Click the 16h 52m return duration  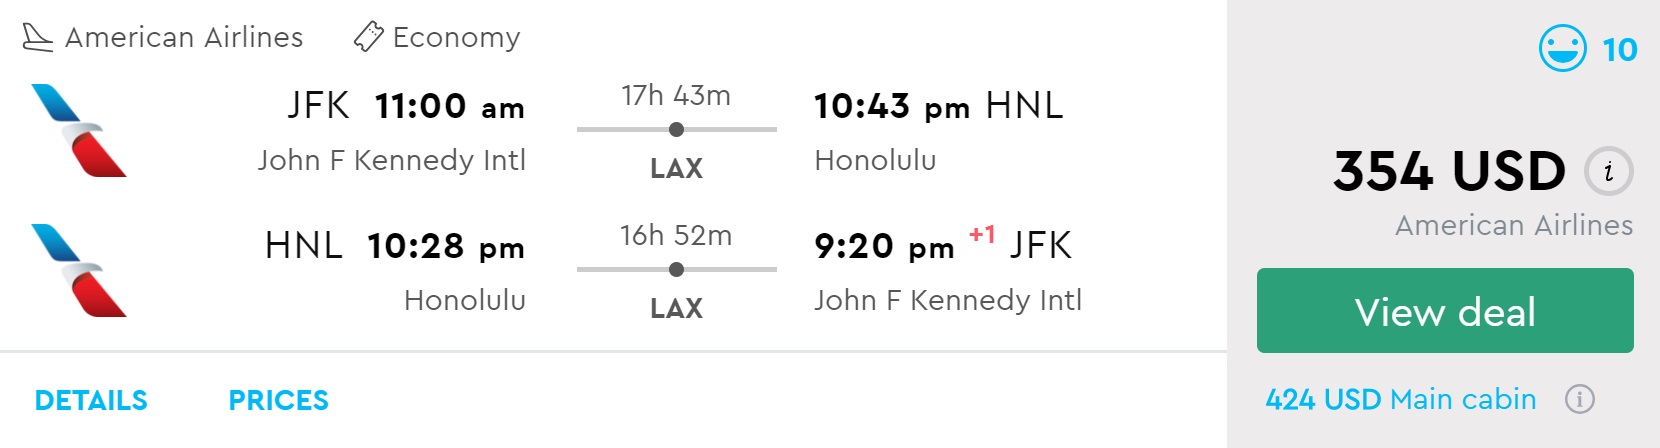click(676, 236)
